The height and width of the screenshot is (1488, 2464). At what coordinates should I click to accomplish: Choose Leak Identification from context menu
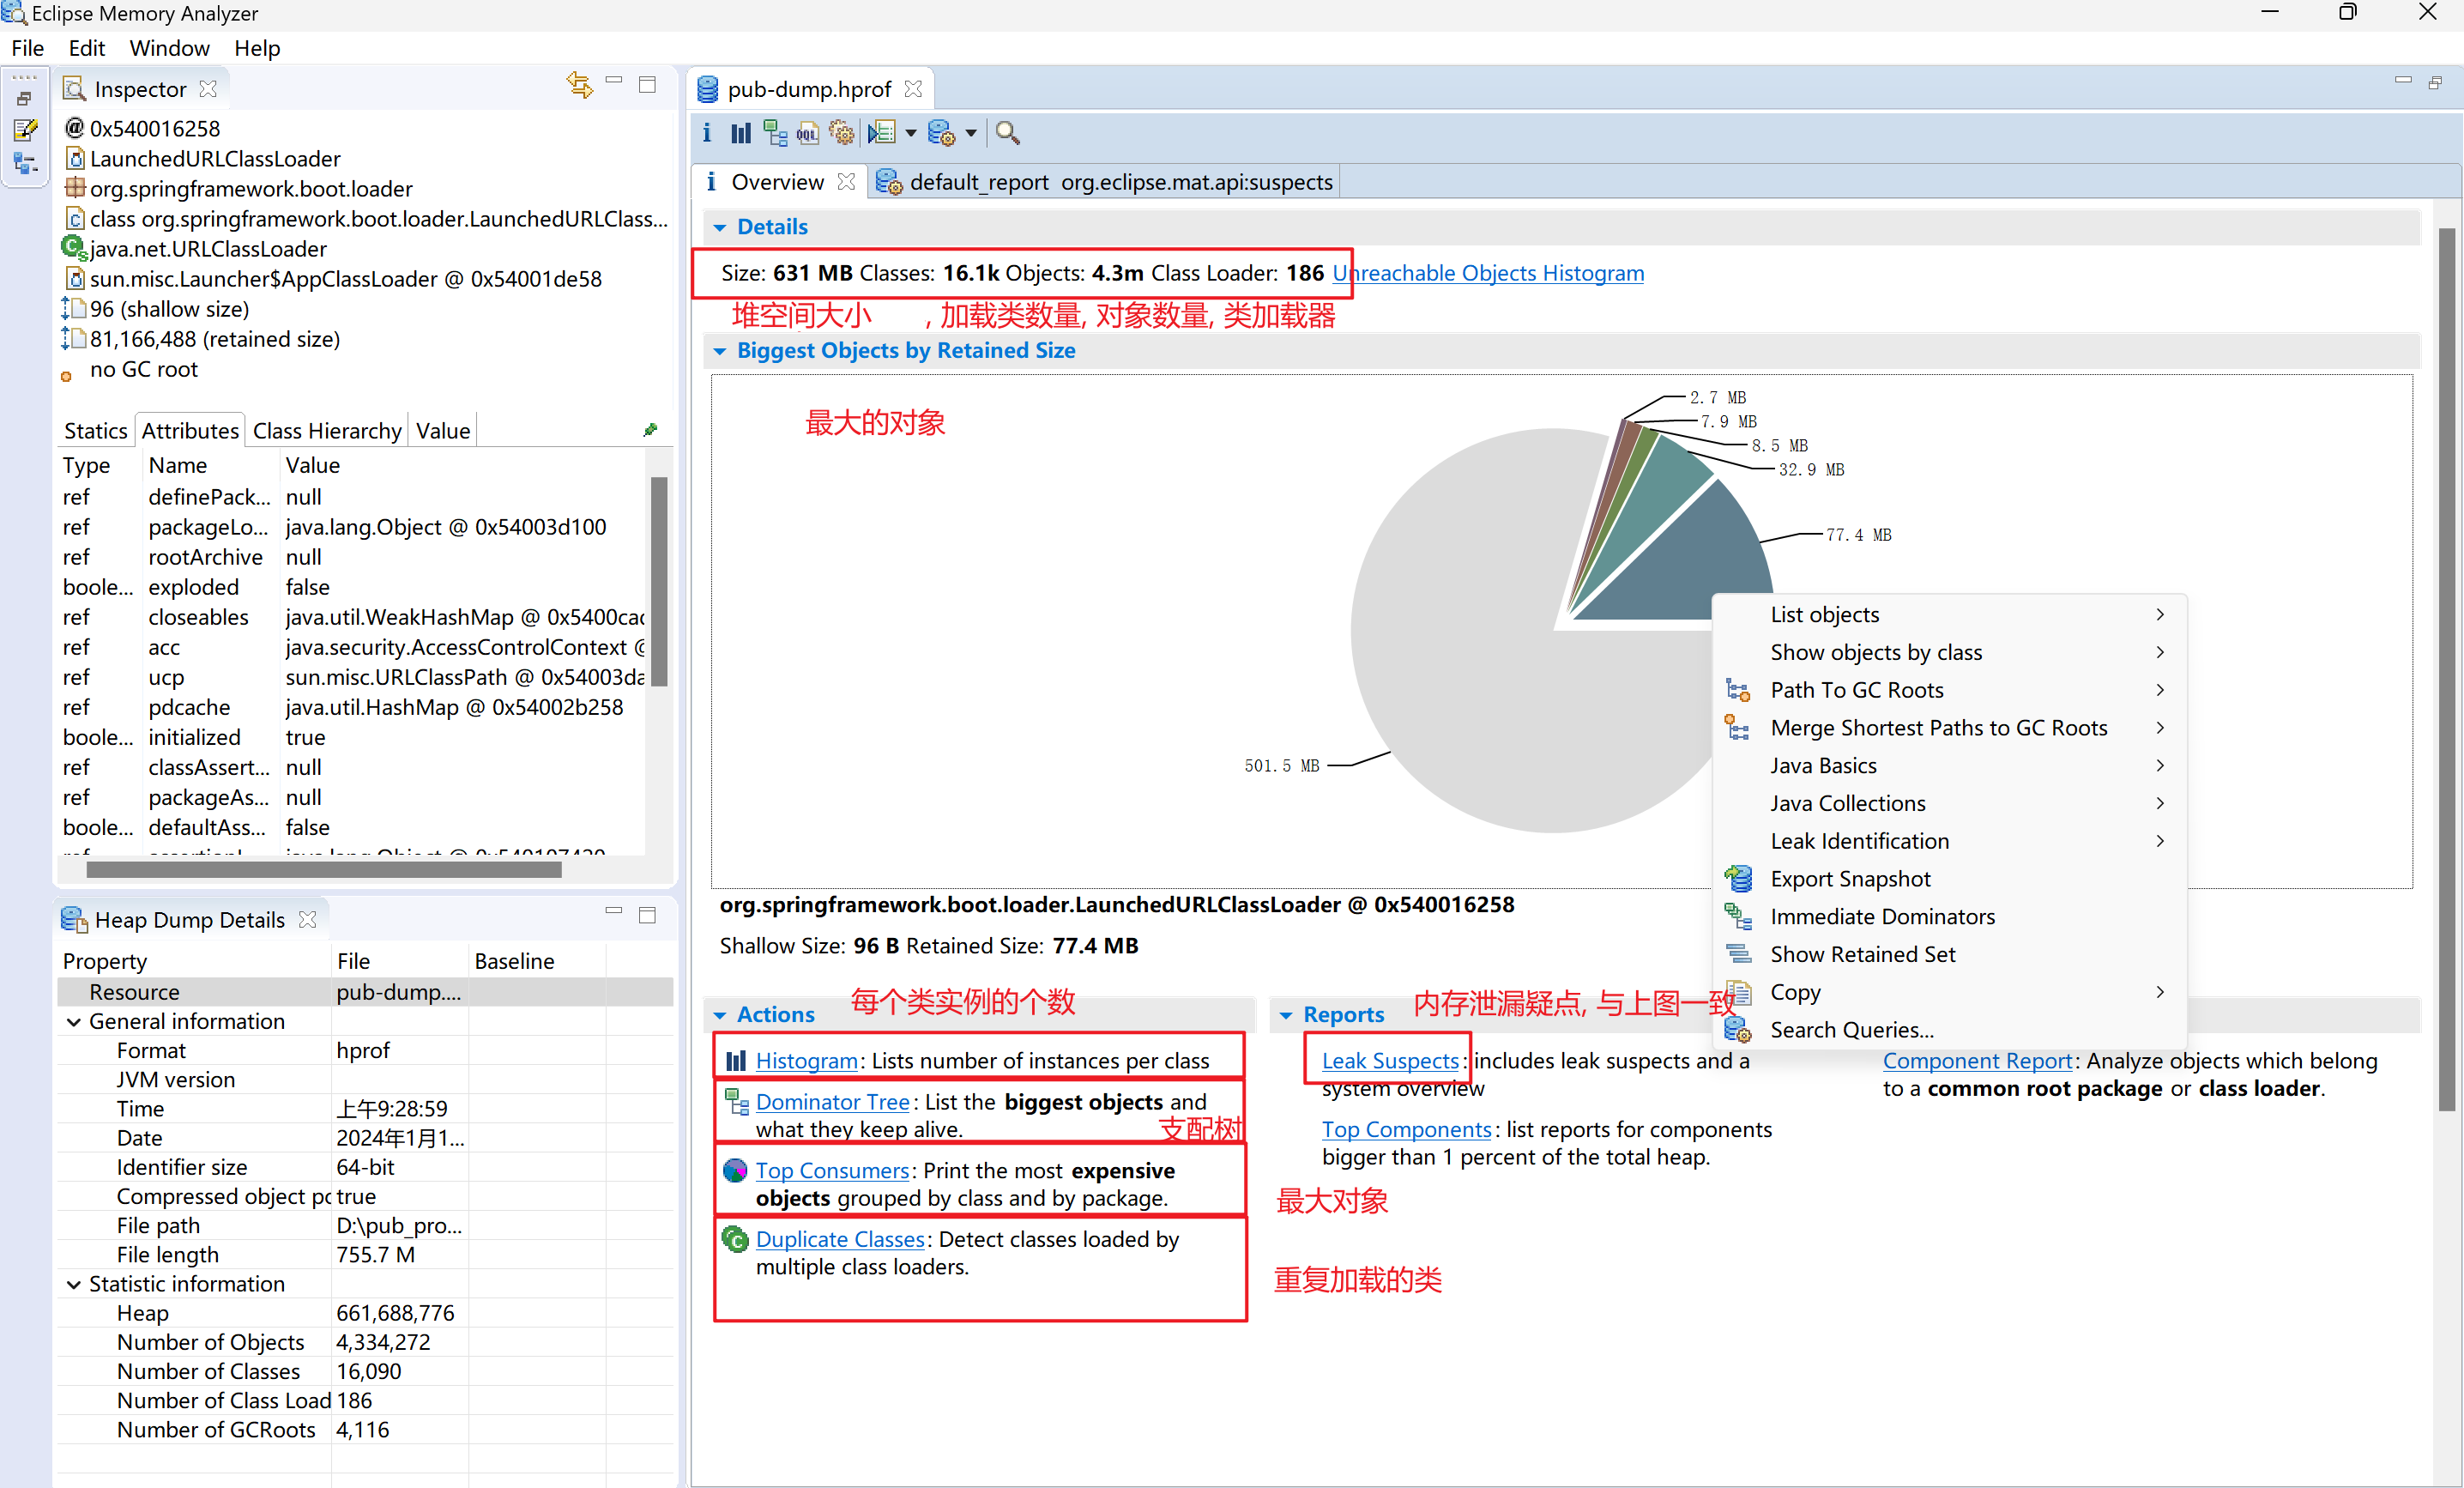tap(1950, 842)
